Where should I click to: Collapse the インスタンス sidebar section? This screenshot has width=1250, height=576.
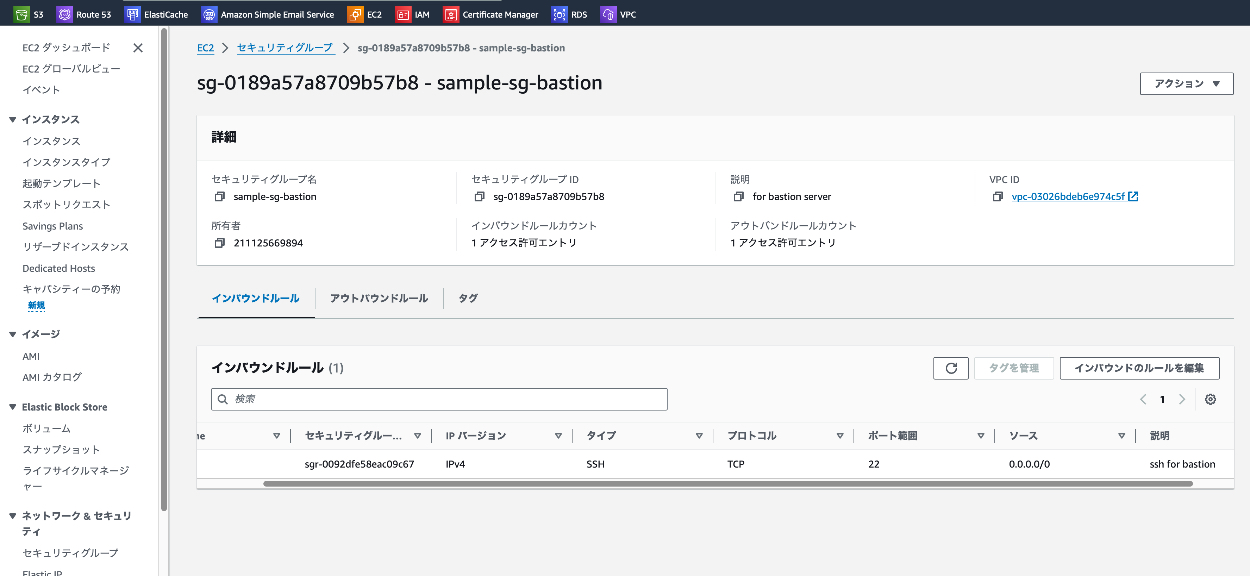pos(12,120)
